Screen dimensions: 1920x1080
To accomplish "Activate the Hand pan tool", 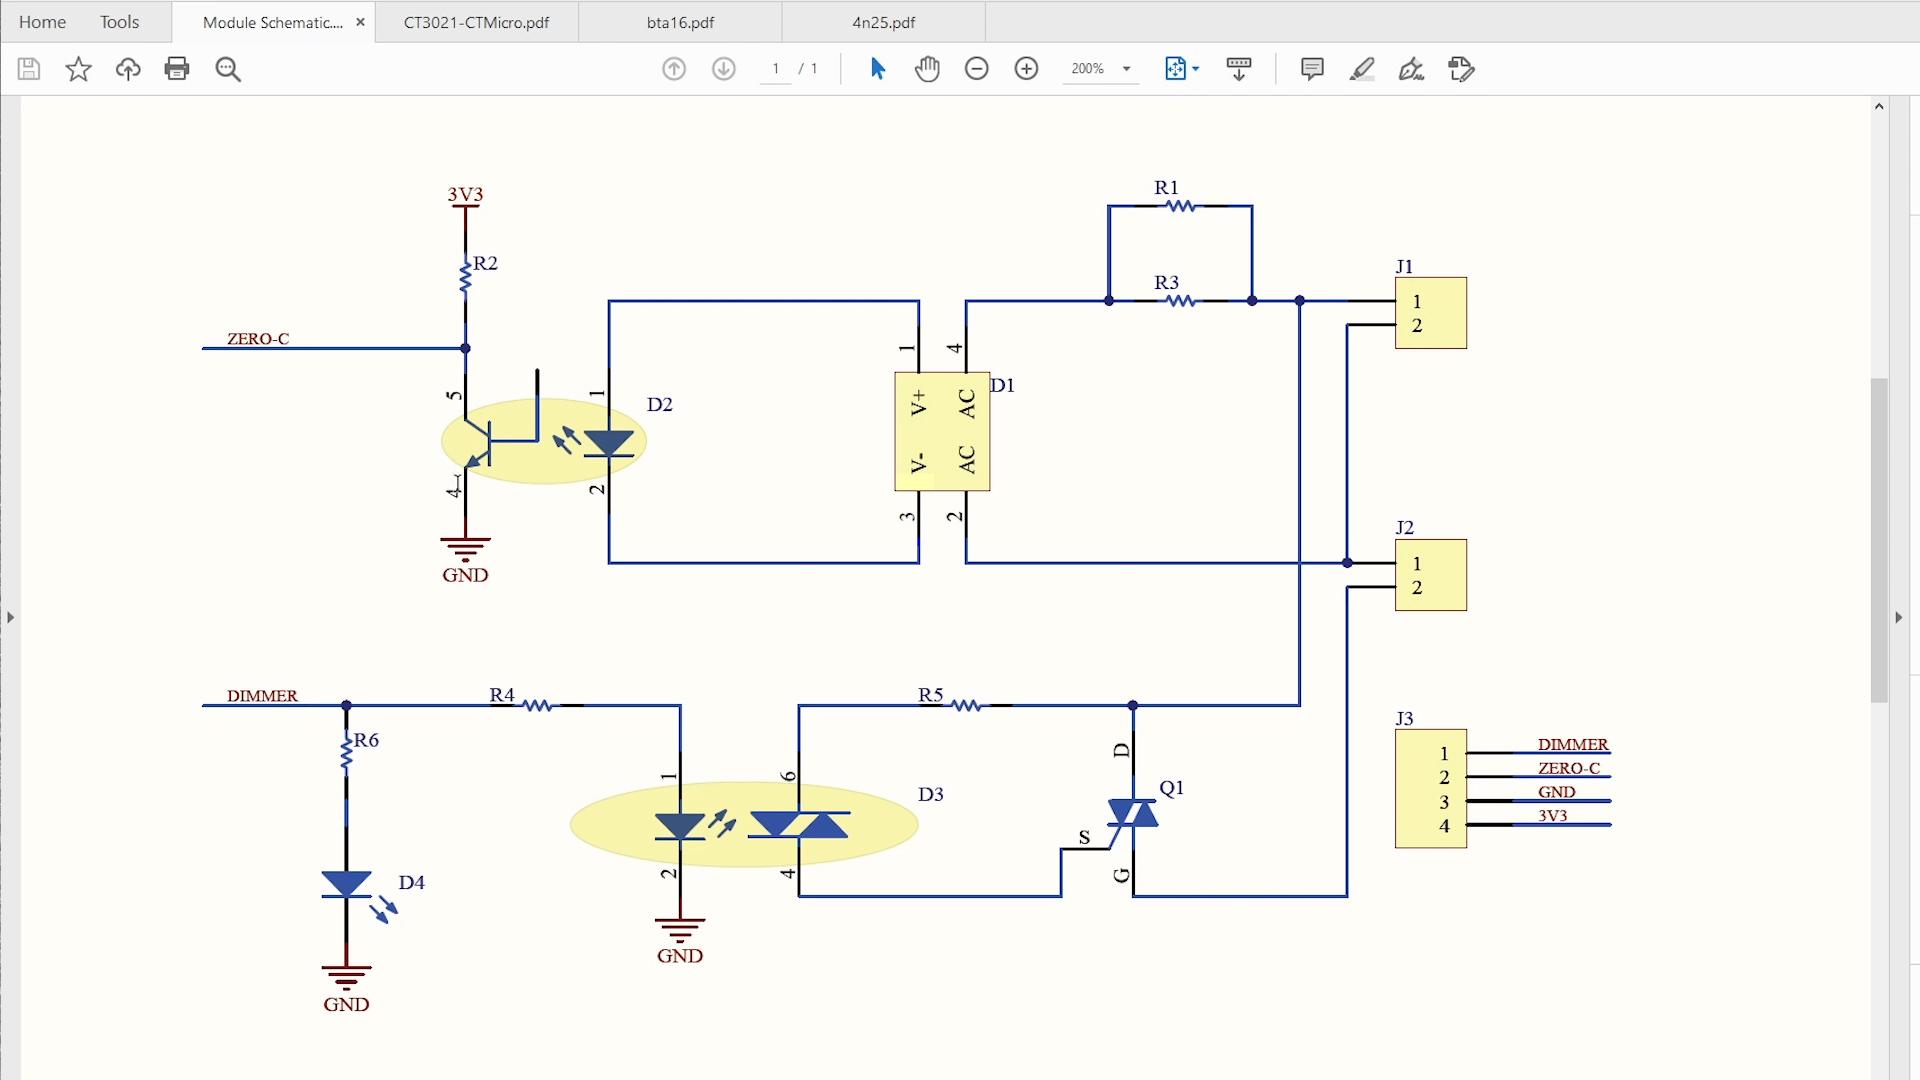I will (926, 68).
